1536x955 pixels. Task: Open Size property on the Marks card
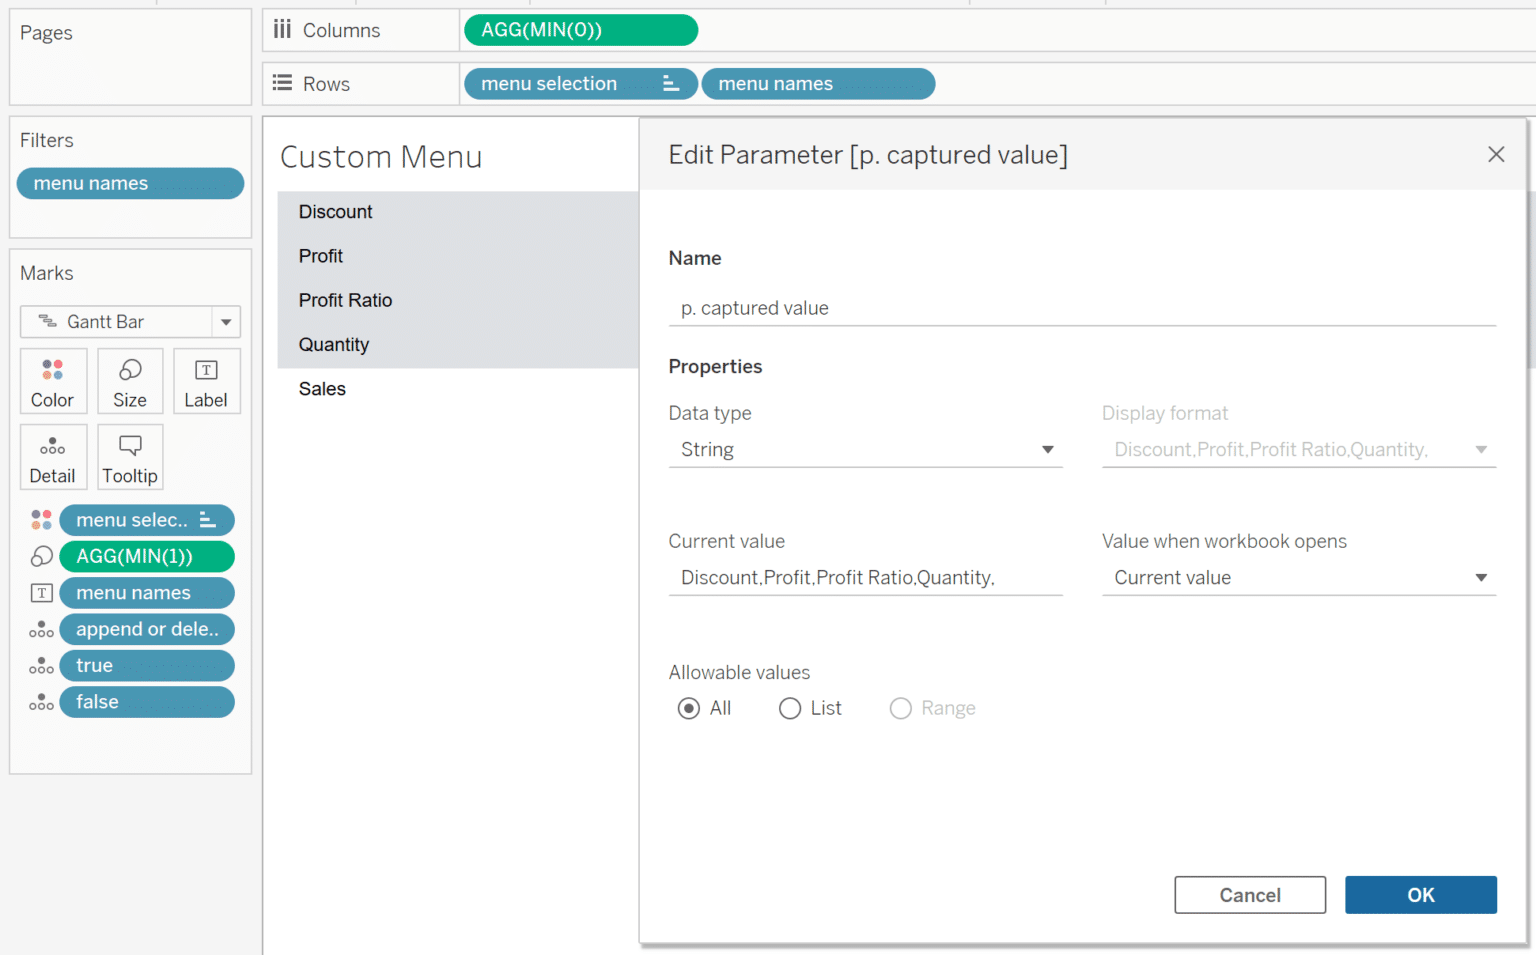[130, 381]
